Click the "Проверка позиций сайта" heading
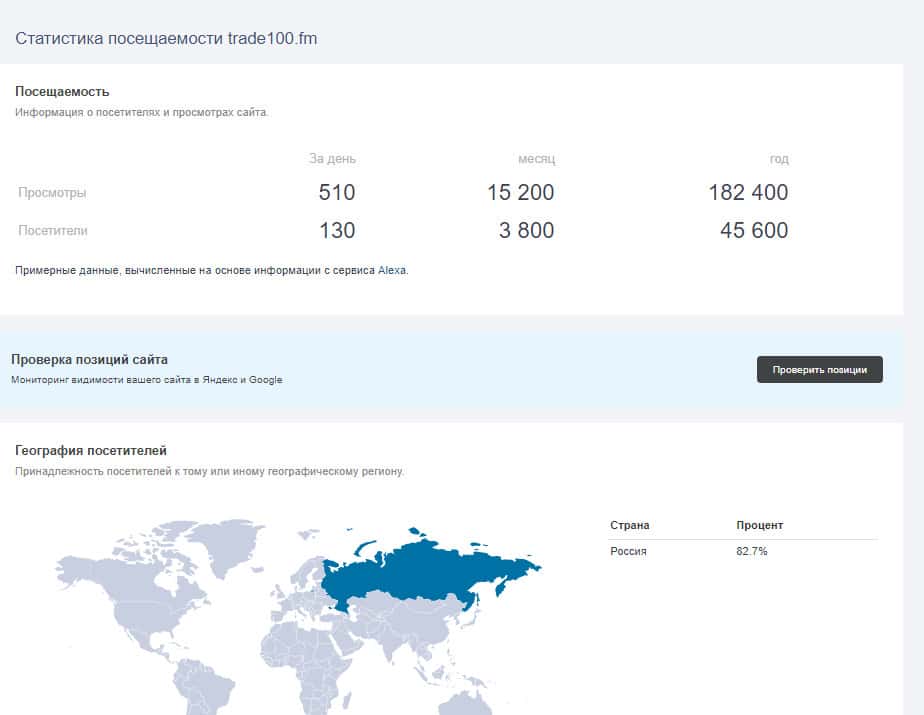 click(x=89, y=359)
